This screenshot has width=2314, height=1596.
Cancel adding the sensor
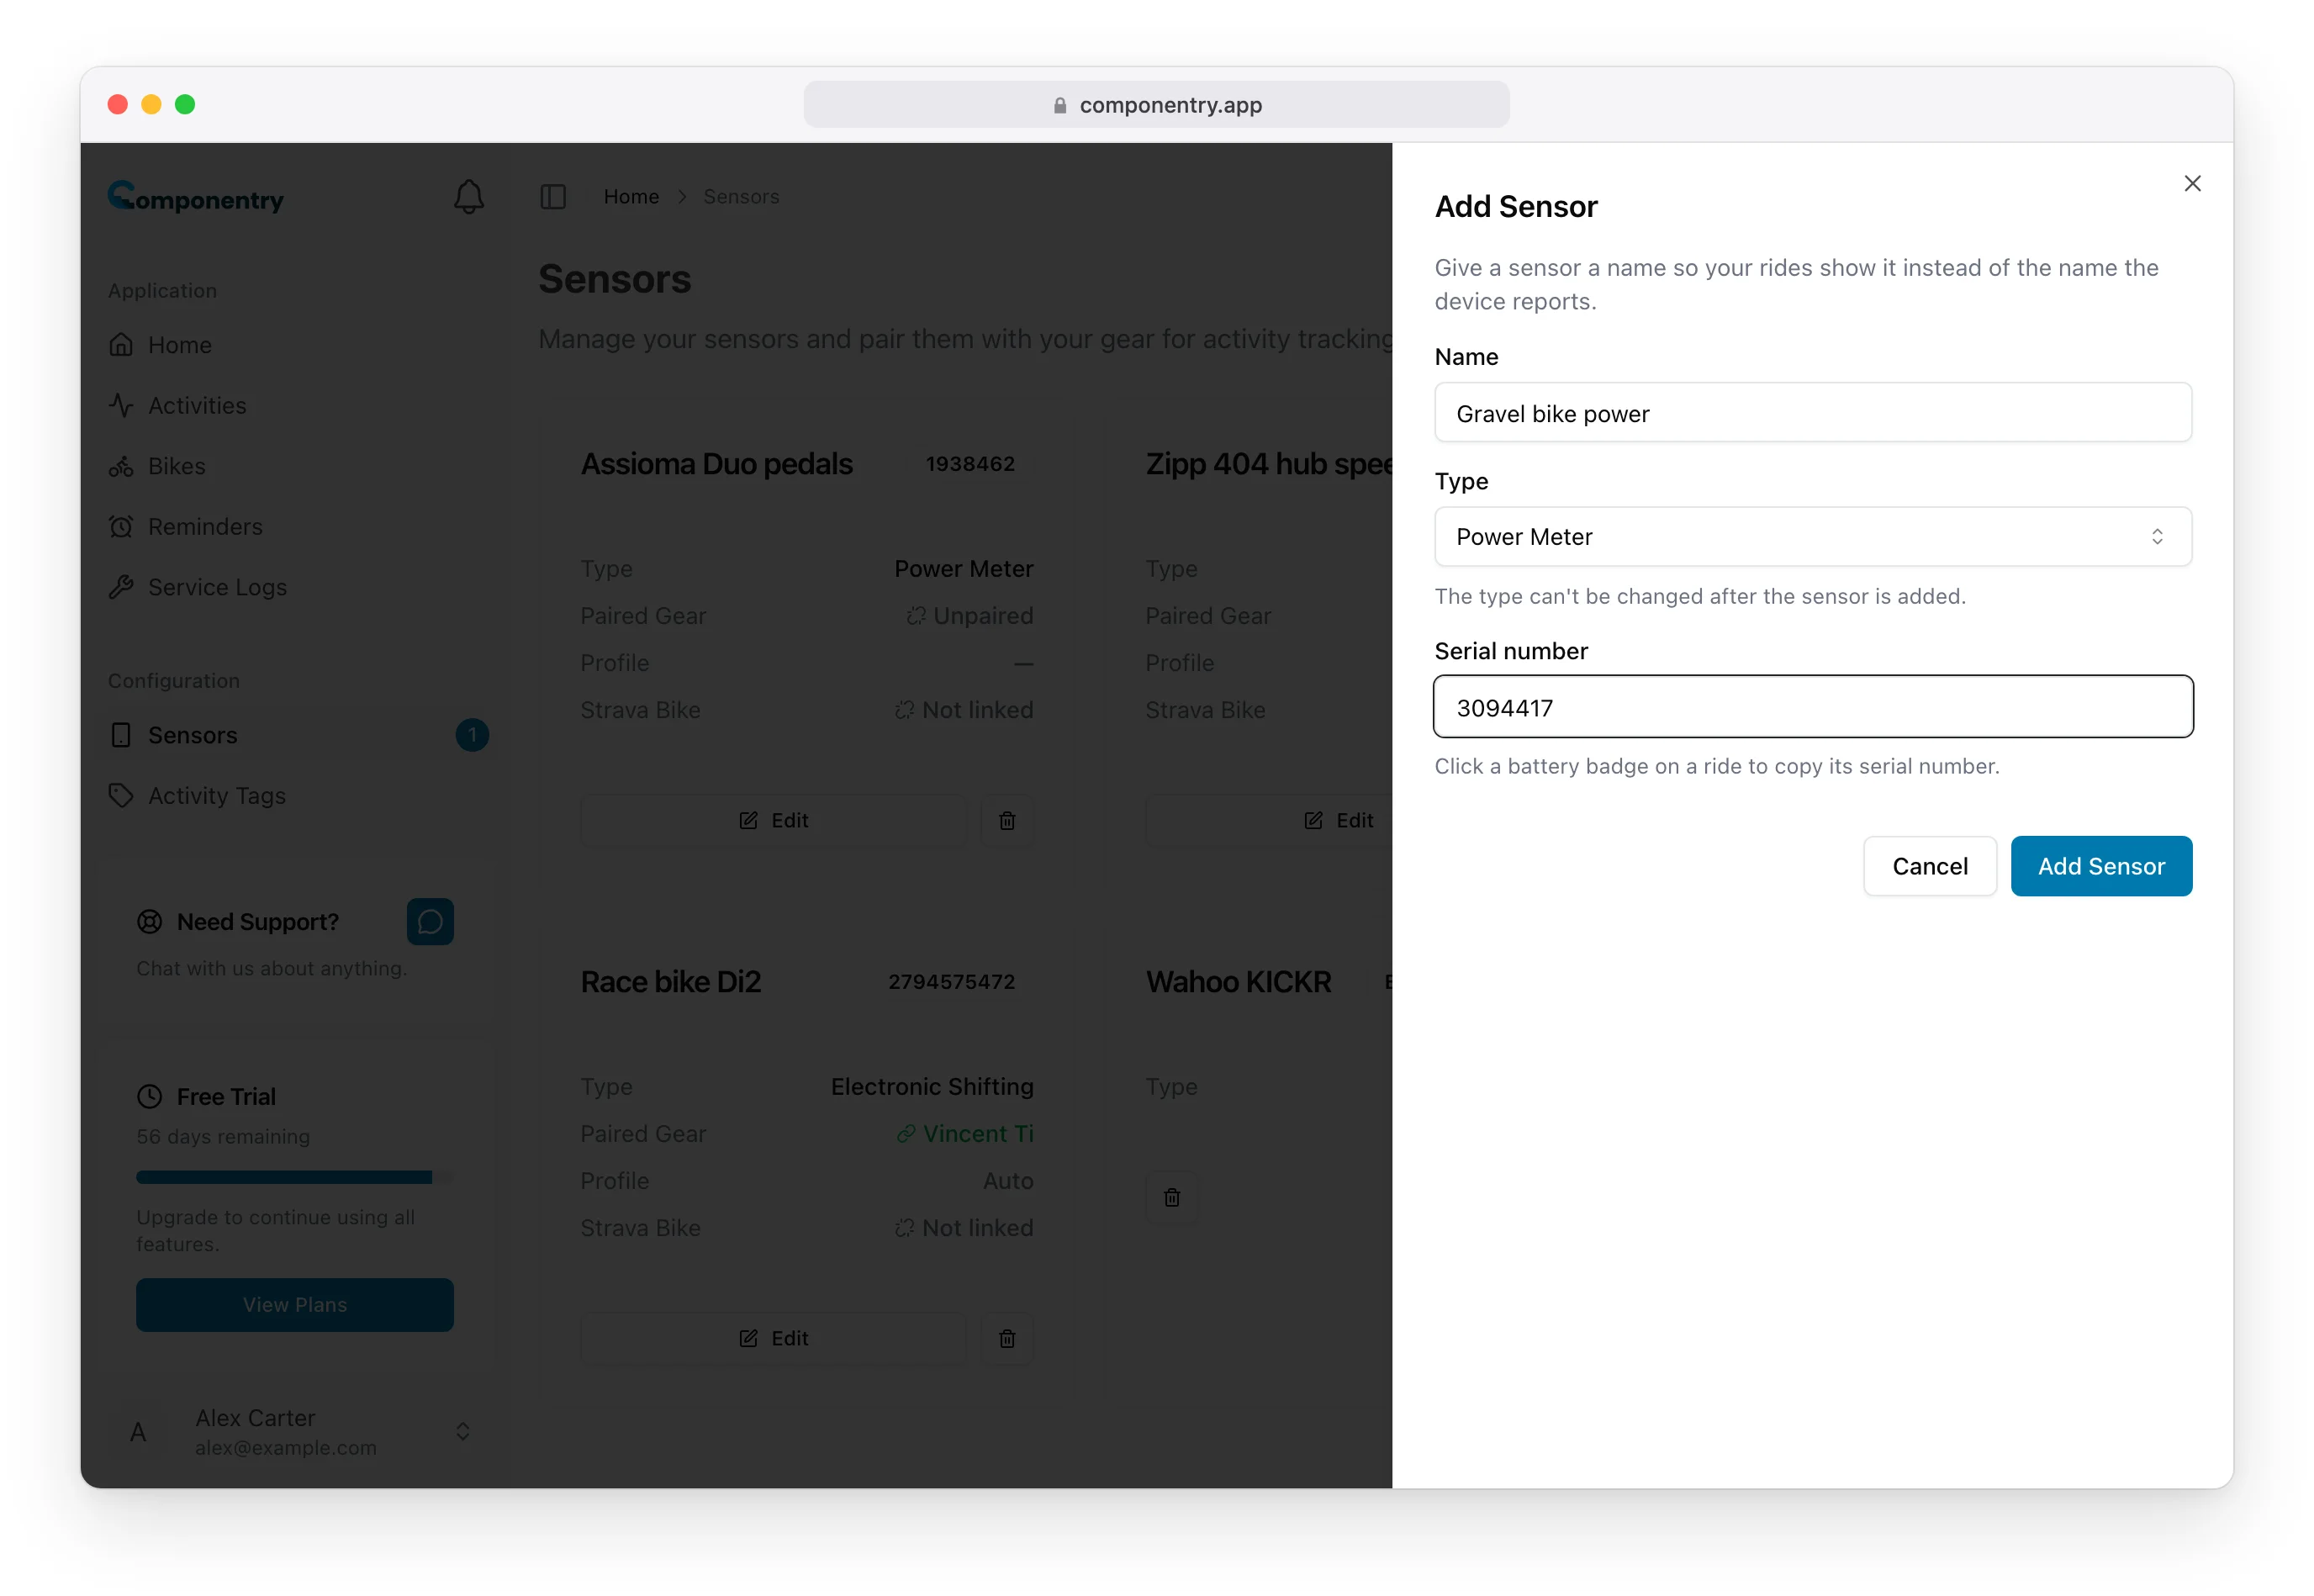pos(1929,866)
